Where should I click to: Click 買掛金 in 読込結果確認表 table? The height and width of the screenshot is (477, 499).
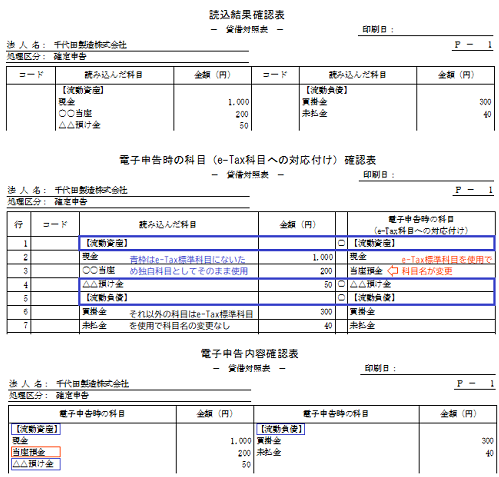(x=314, y=102)
